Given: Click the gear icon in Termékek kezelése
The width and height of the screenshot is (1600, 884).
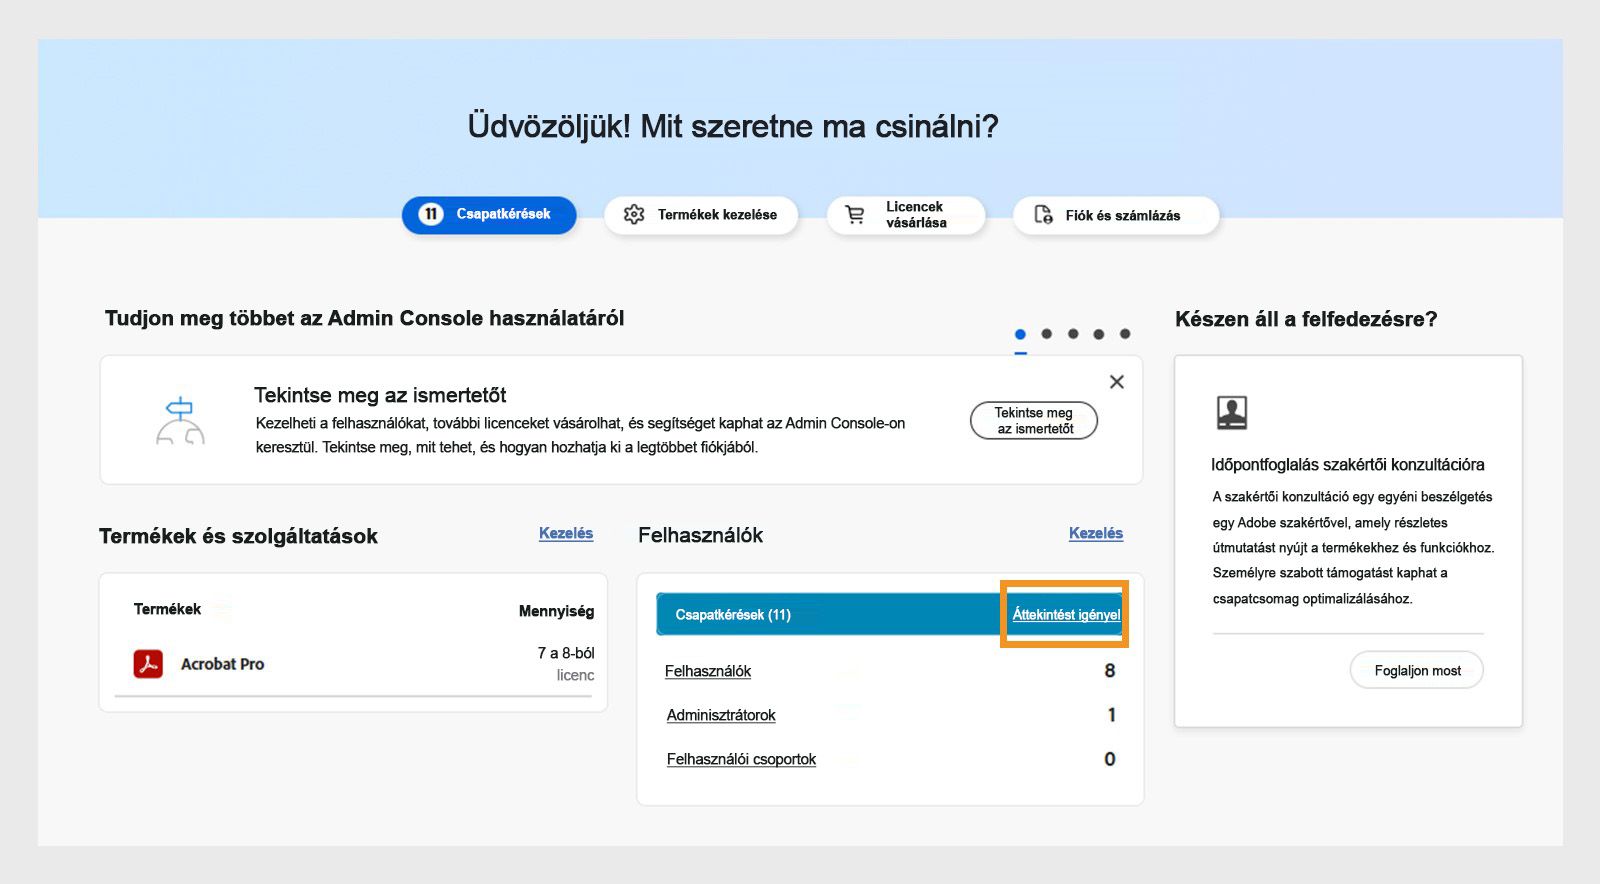Looking at the screenshot, I should point(634,214).
